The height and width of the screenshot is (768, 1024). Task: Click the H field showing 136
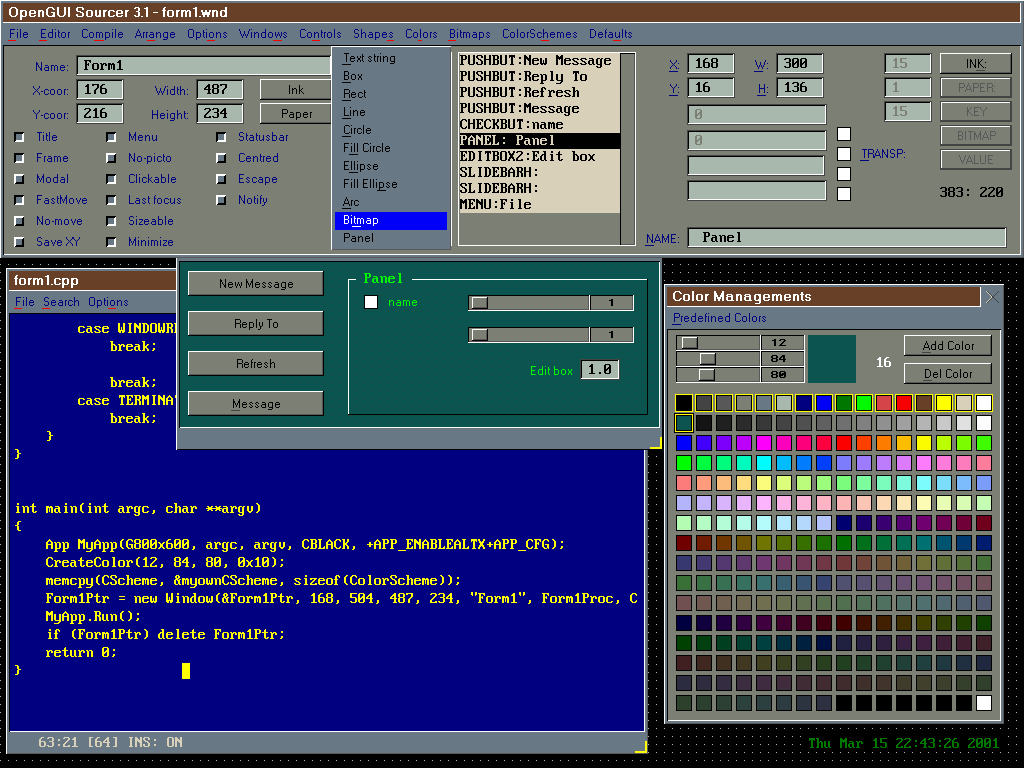click(799, 88)
